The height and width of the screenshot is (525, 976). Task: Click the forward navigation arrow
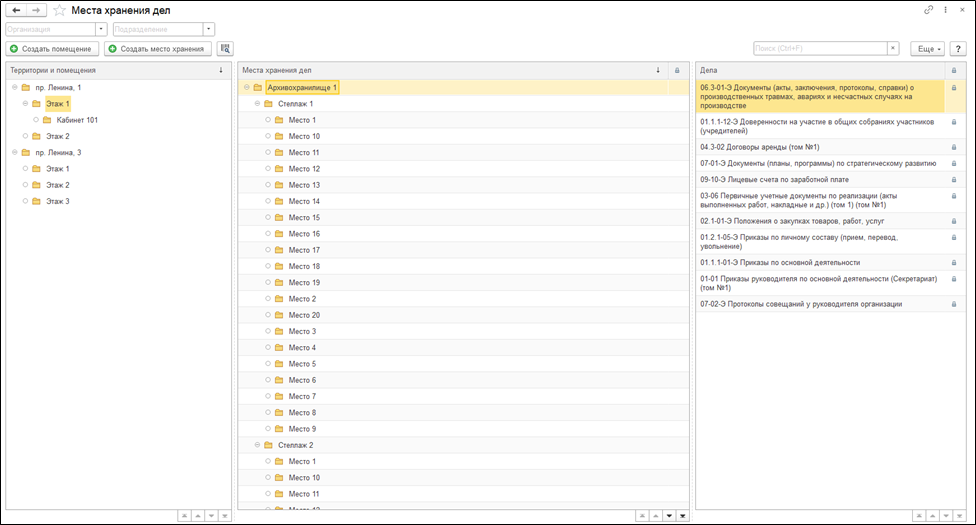(36, 10)
